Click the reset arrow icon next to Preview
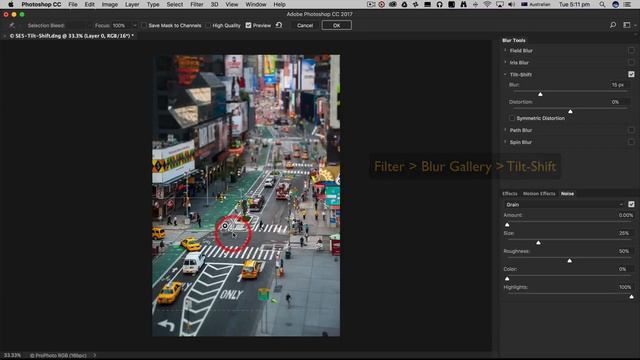The image size is (640, 360). pyautogui.click(x=279, y=25)
